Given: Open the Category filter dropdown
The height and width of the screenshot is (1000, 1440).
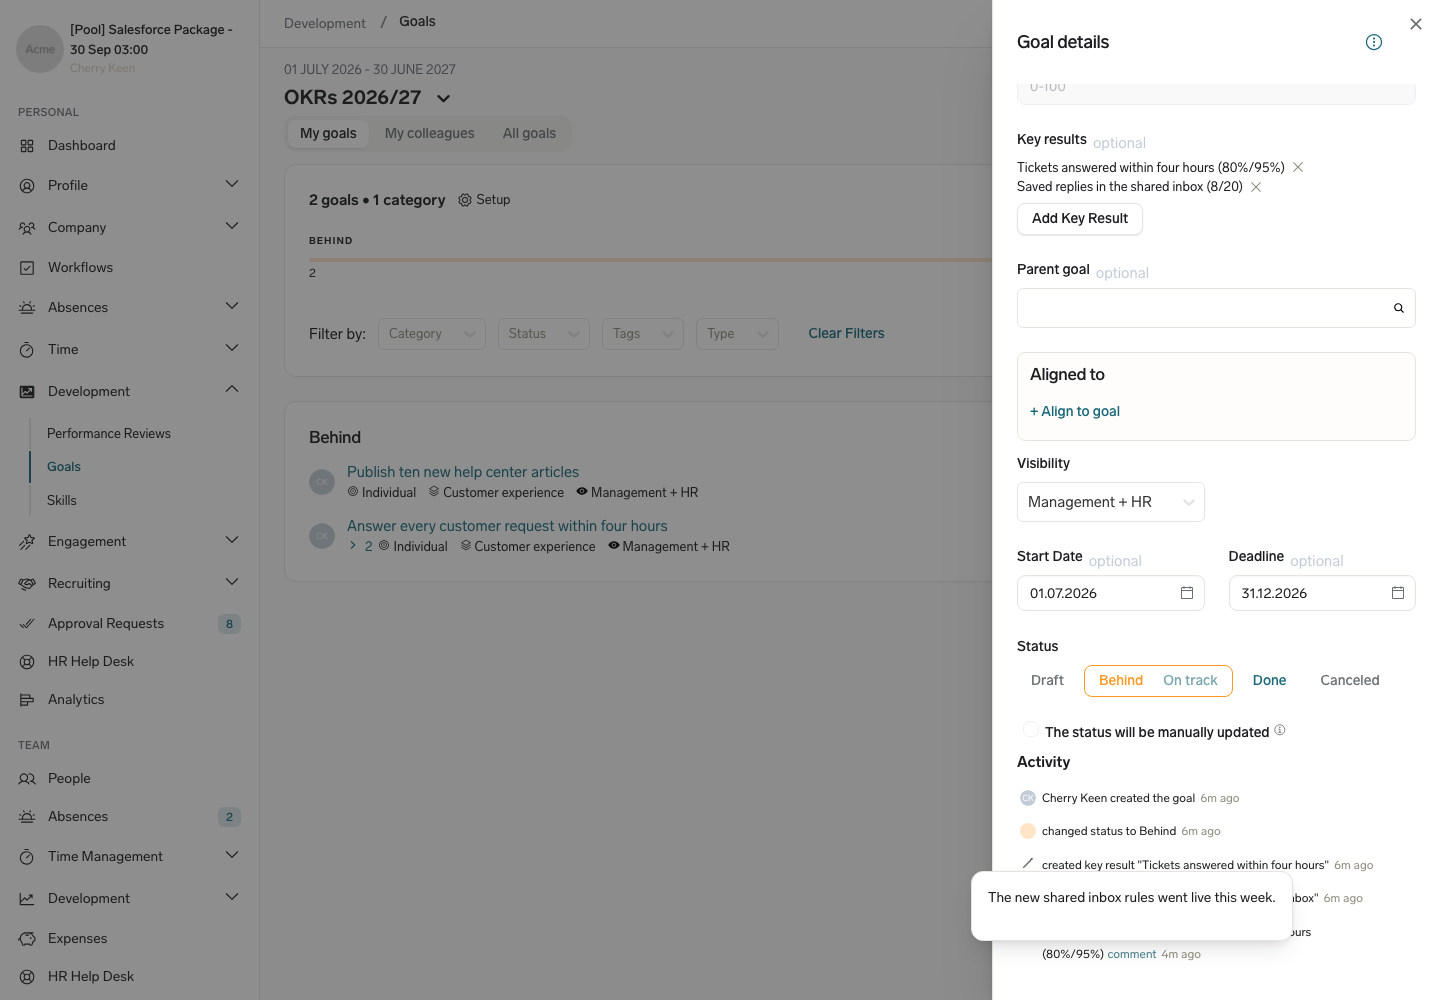Looking at the screenshot, I should pos(432,334).
